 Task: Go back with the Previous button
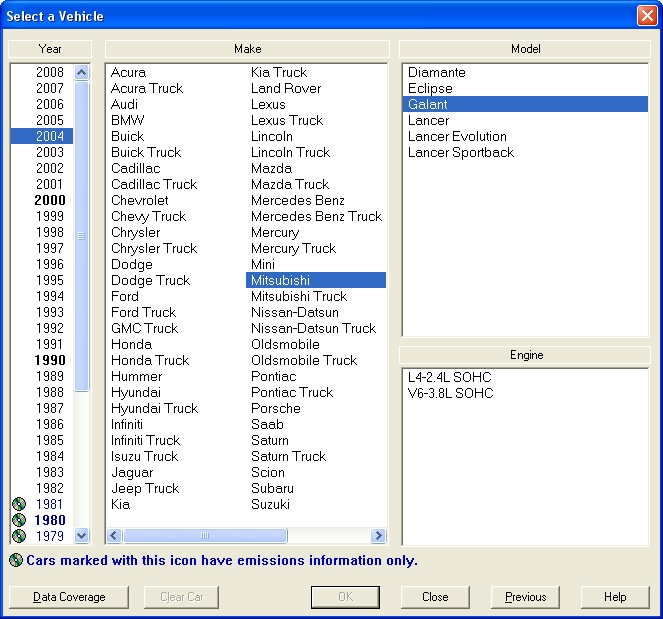(x=526, y=597)
